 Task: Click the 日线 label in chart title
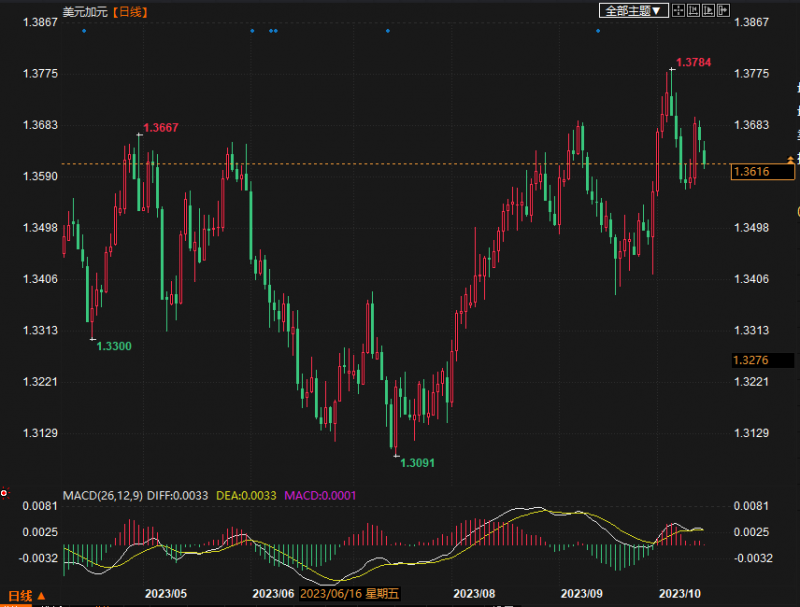pos(127,12)
